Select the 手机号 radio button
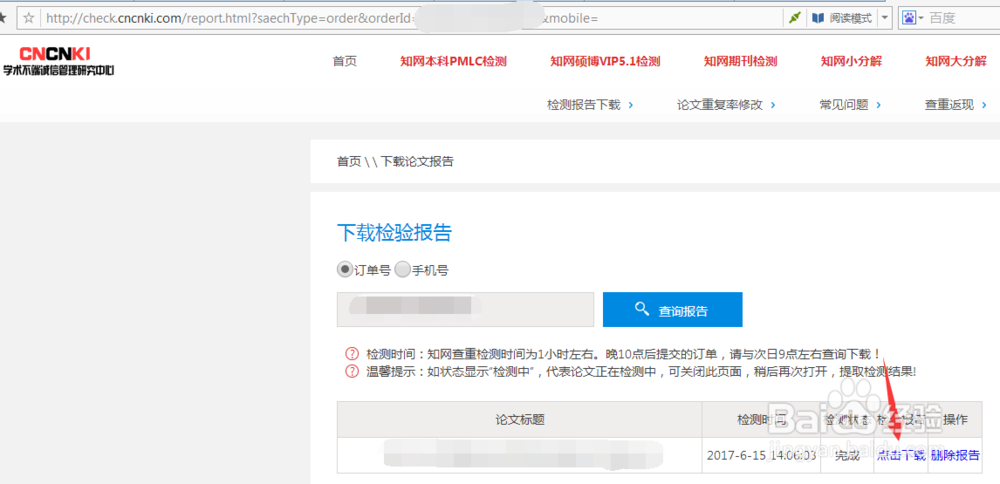1000x484 pixels. tap(402, 270)
